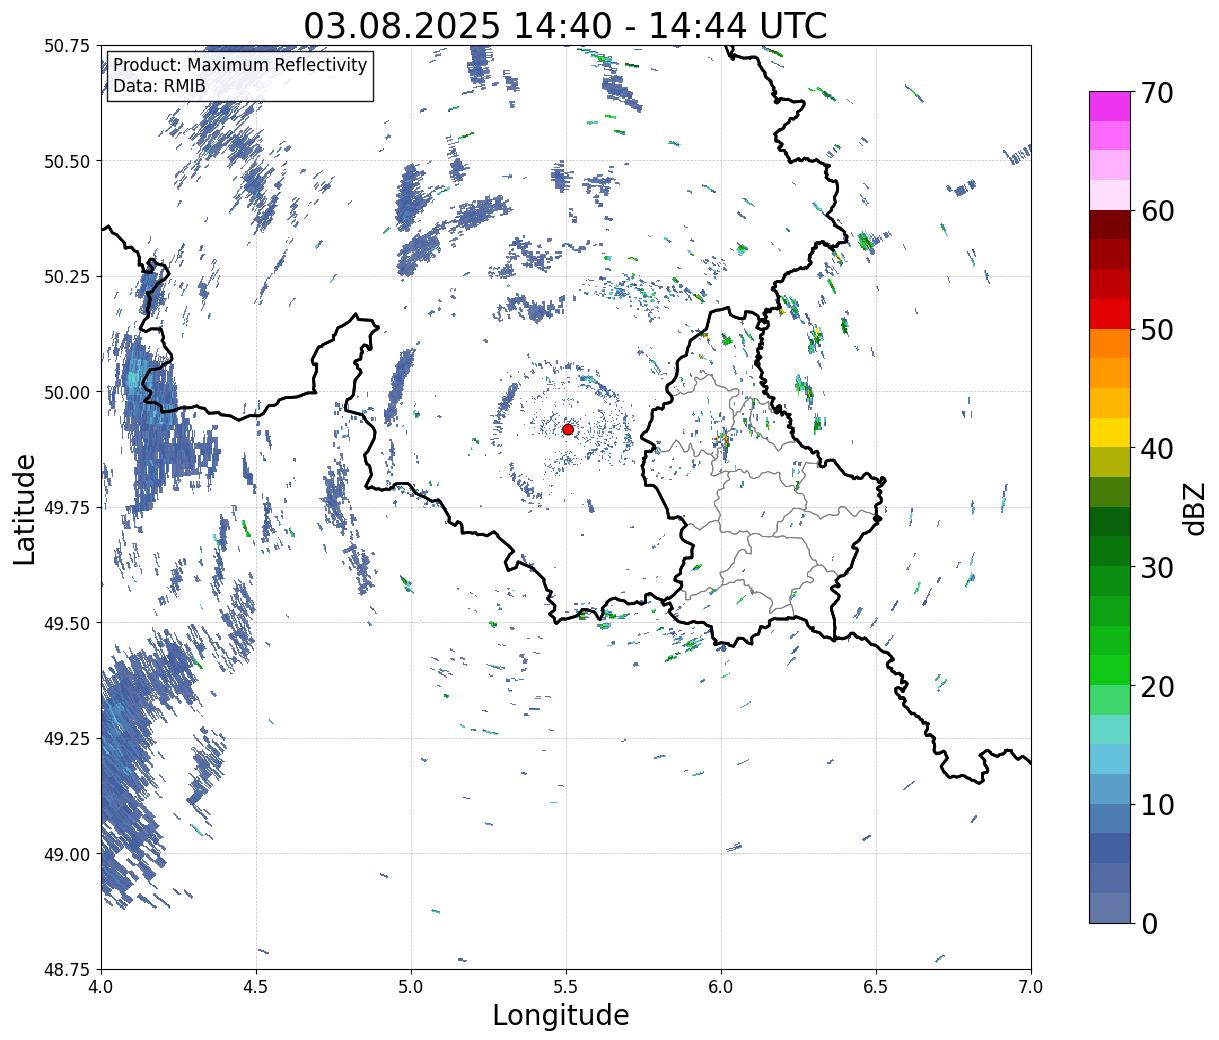Click the red radar location marker

[x=568, y=429]
